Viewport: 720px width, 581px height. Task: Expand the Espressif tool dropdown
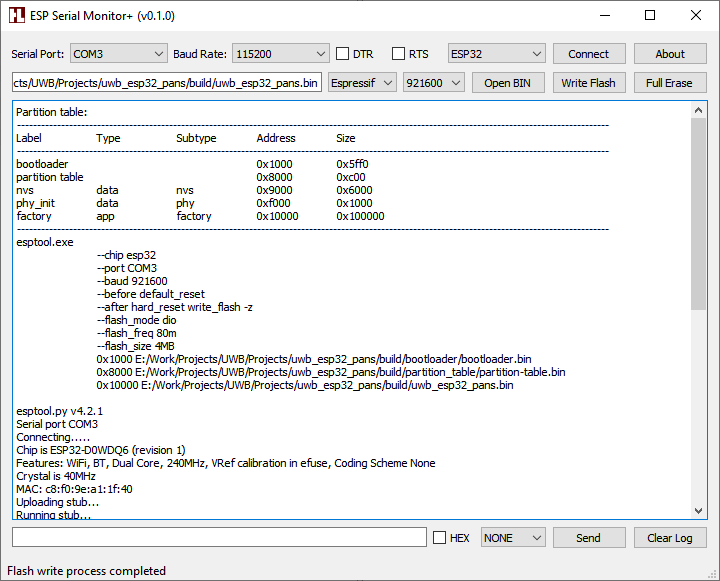(x=362, y=83)
